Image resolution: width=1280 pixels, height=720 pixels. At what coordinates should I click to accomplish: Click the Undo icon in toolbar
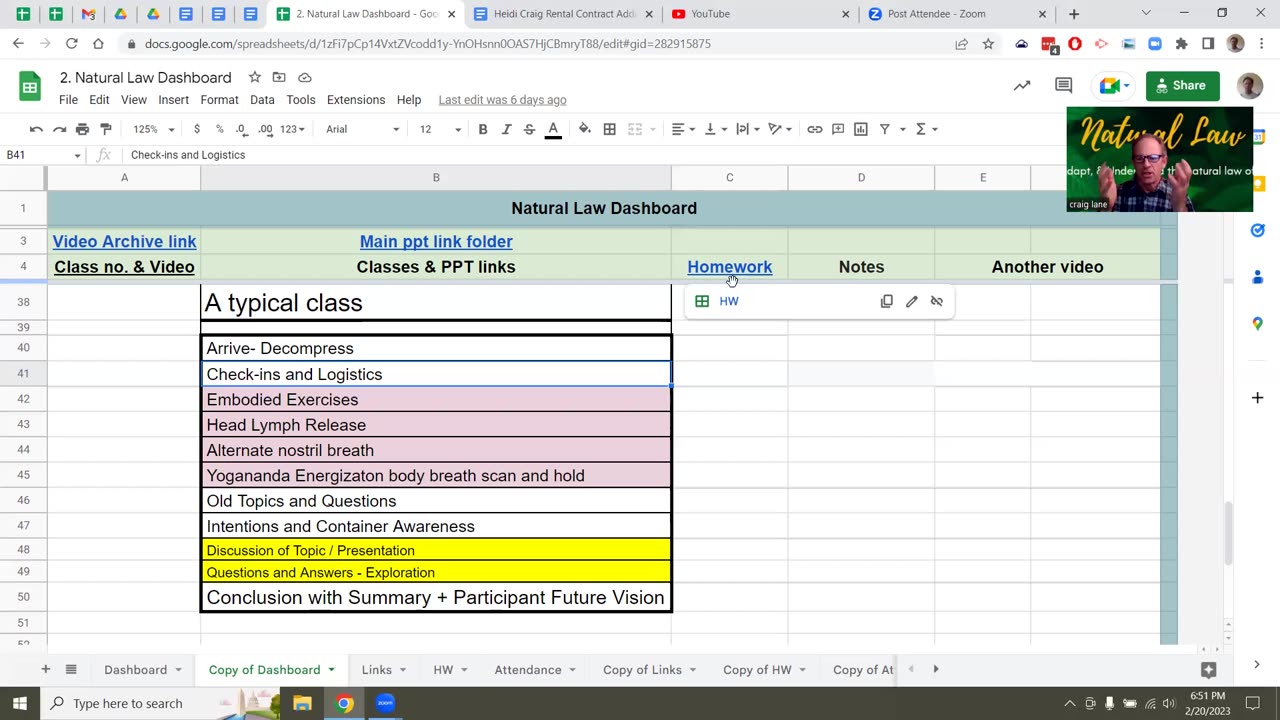pyautogui.click(x=36, y=129)
